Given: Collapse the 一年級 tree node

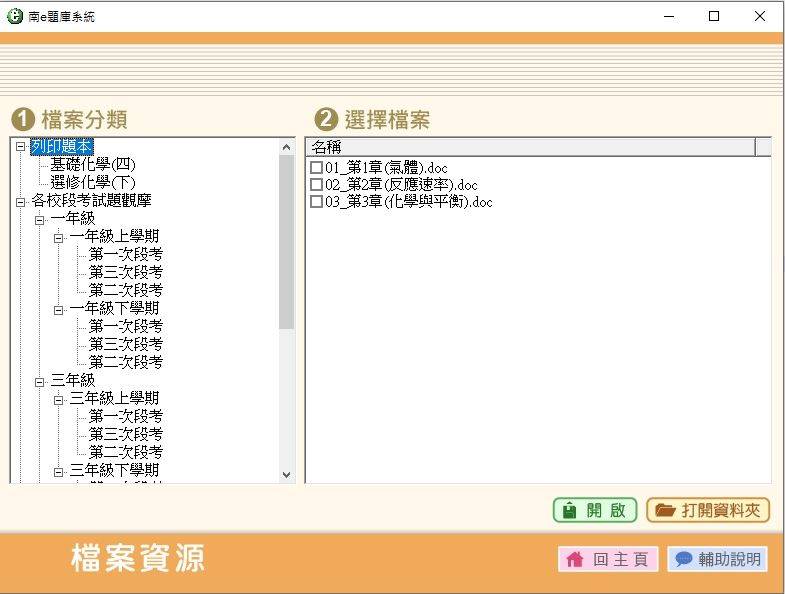Looking at the screenshot, I should (40, 220).
